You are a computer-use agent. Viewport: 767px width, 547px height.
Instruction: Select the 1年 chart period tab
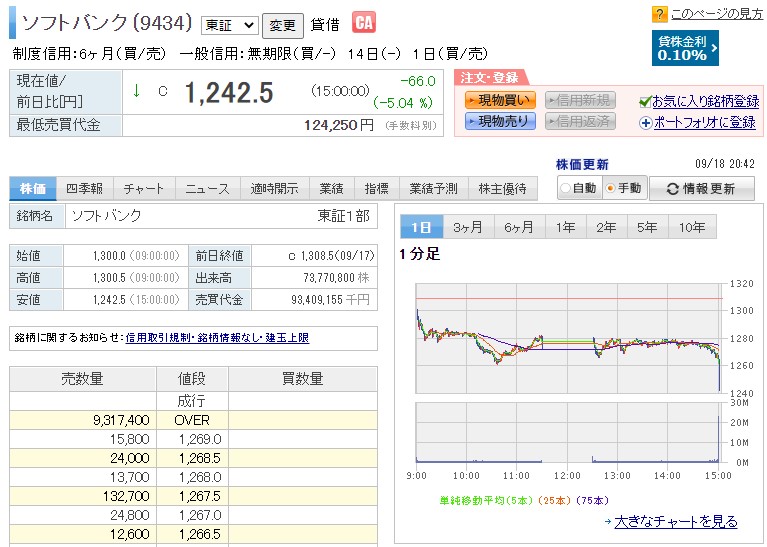(x=565, y=227)
